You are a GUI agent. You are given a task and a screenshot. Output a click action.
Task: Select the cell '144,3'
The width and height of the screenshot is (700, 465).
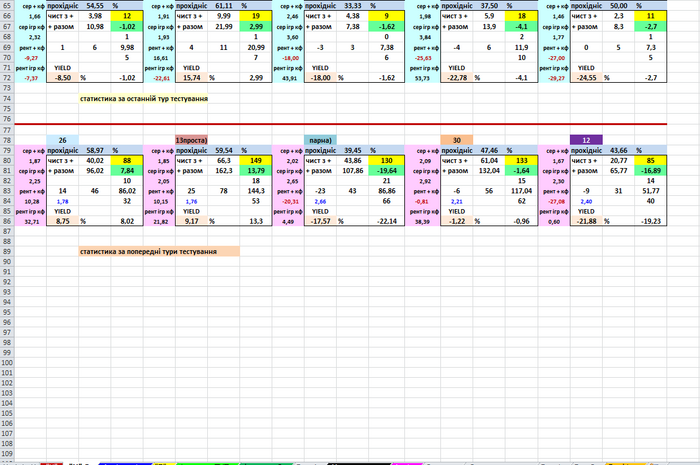tap(256, 191)
